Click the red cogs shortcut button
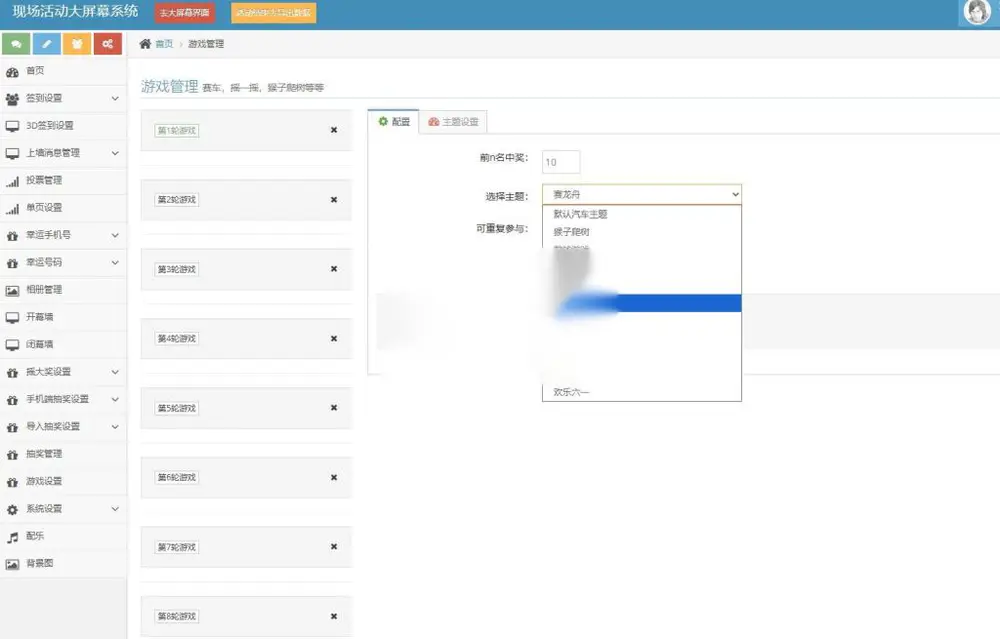 (108, 44)
